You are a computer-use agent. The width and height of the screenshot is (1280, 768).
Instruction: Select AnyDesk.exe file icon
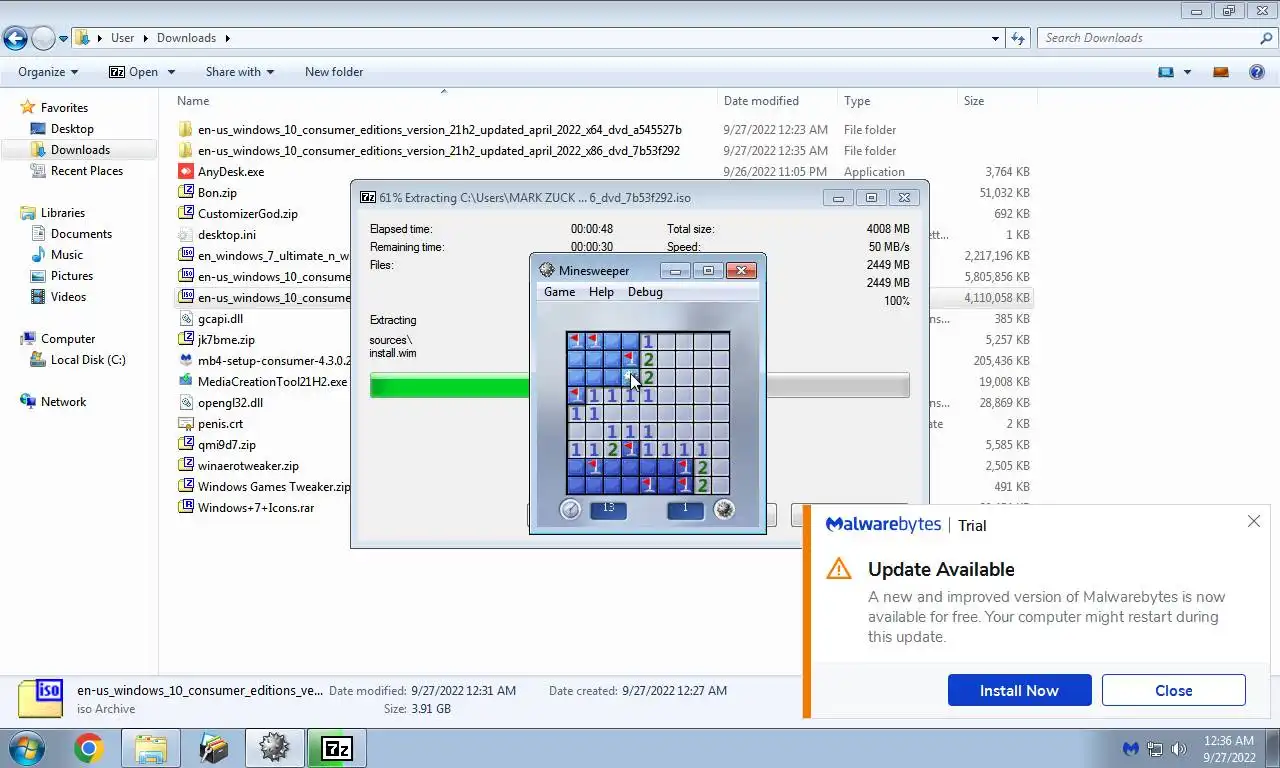[185, 172]
